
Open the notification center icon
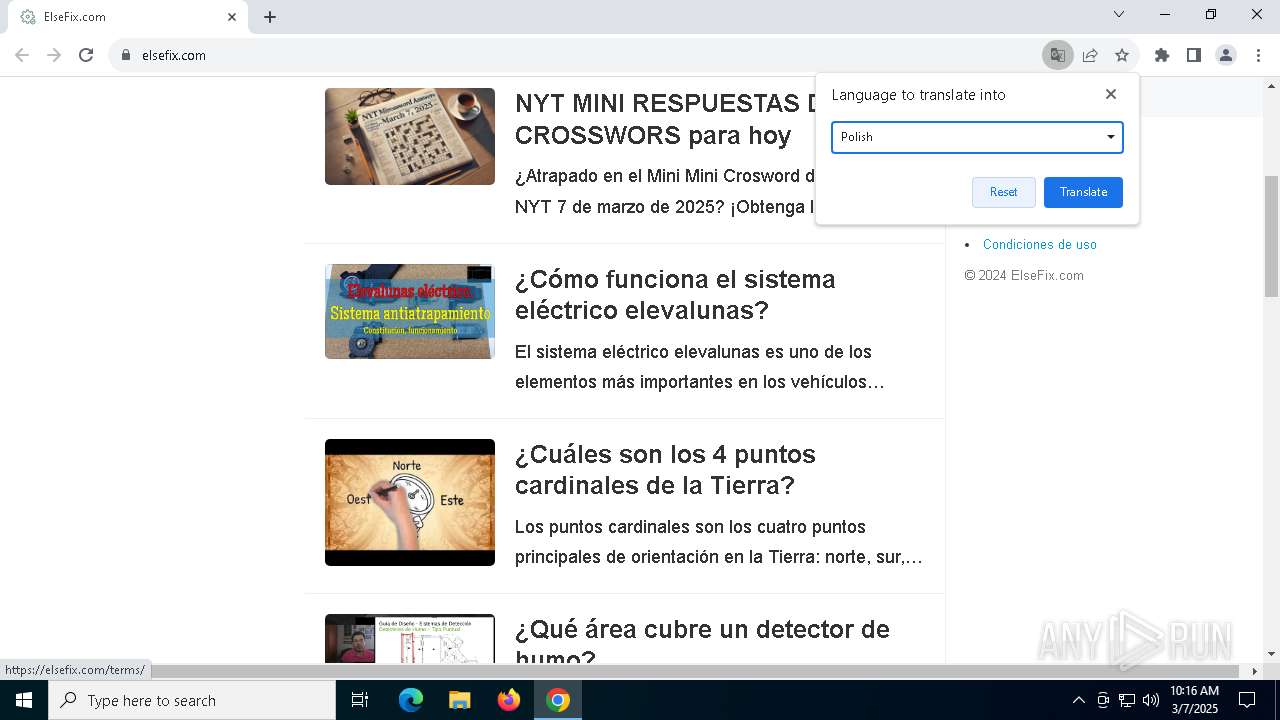1247,700
